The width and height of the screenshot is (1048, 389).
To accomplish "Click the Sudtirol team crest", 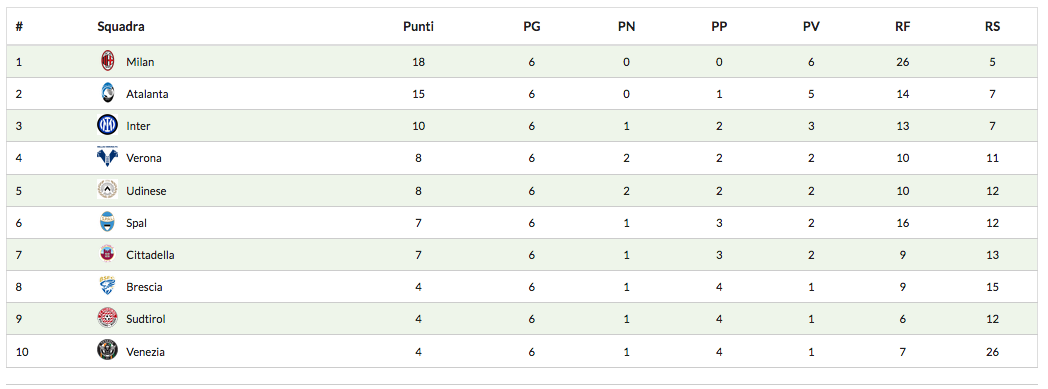I will point(107,318).
